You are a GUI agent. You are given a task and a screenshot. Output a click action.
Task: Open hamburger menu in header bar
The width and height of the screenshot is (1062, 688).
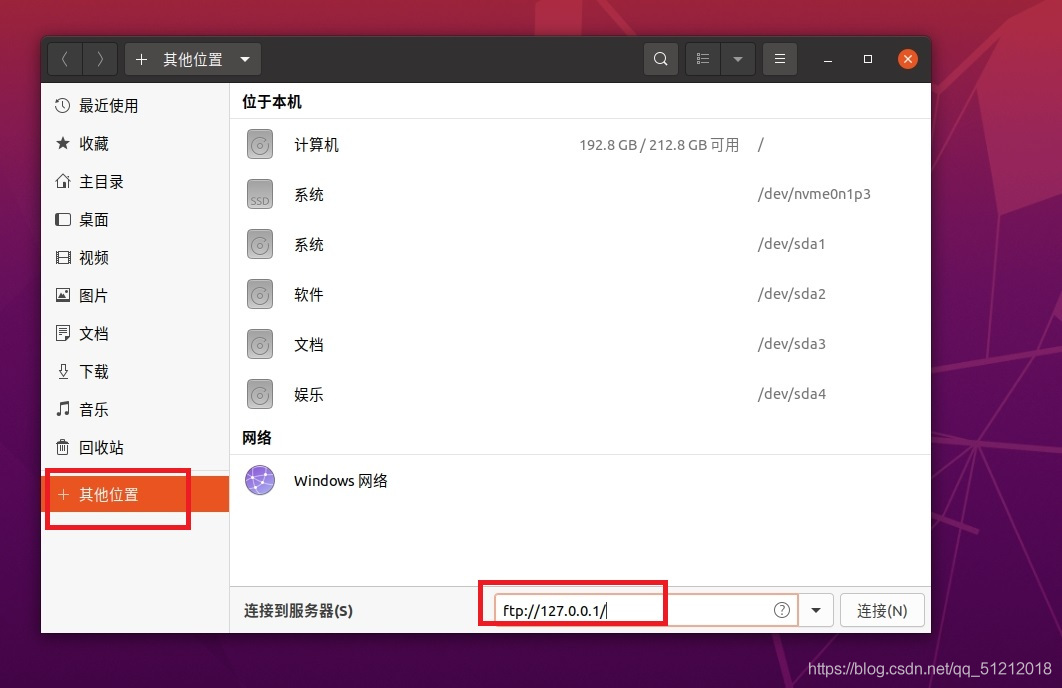tap(780, 60)
